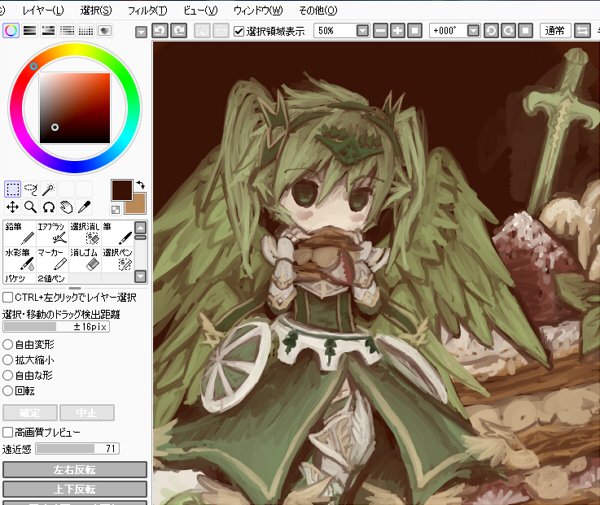Select the hand pan tool
Viewport: 600px width, 505px height.
66,207
